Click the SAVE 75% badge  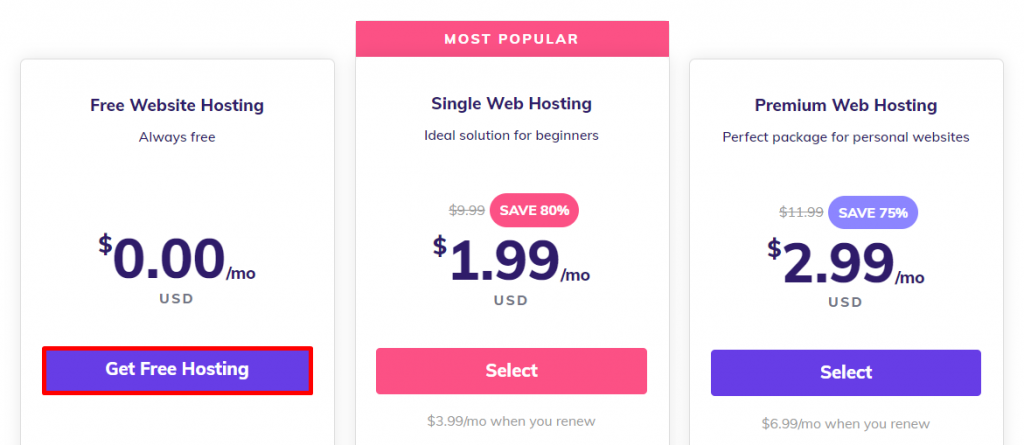tap(873, 212)
